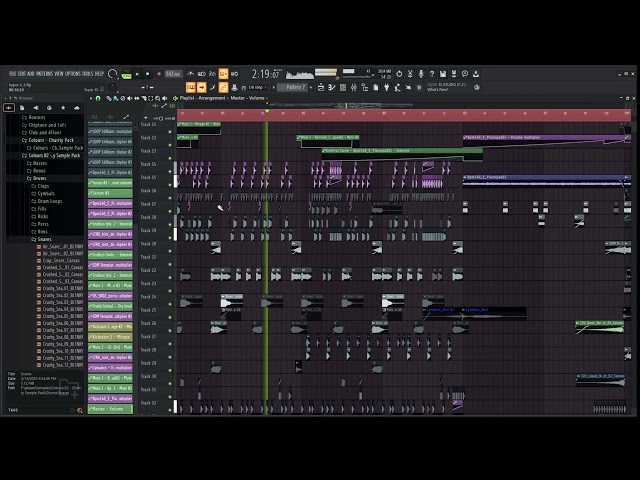Screen dimensions: 640x480
Task: Click the save project floppy icon
Action: pyautogui.click(x=443, y=74)
